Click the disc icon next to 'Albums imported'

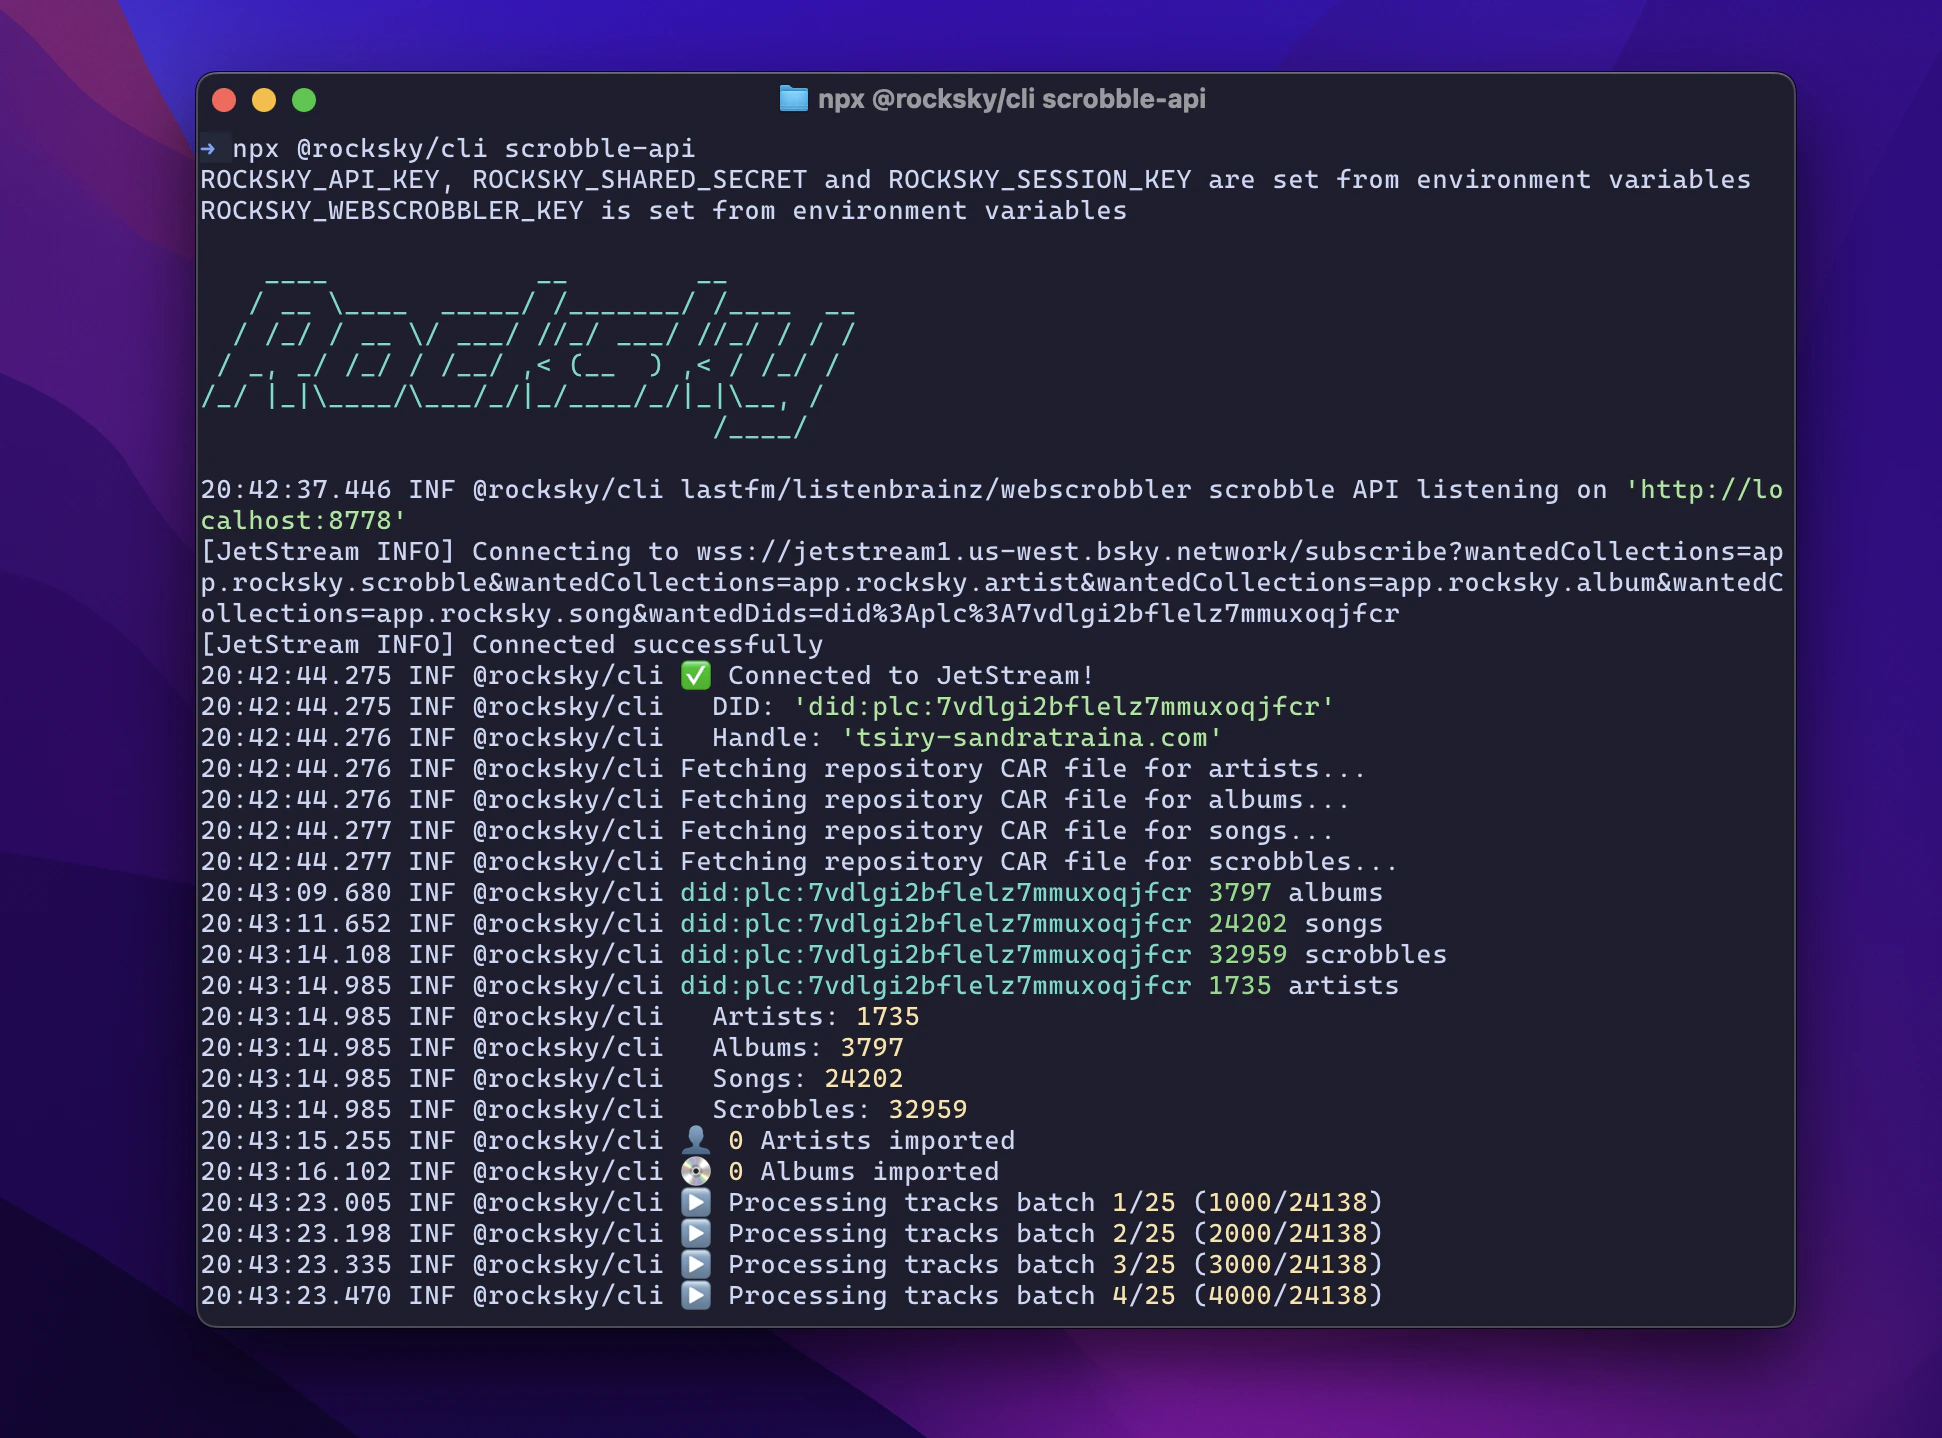pyautogui.click(x=696, y=1172)
